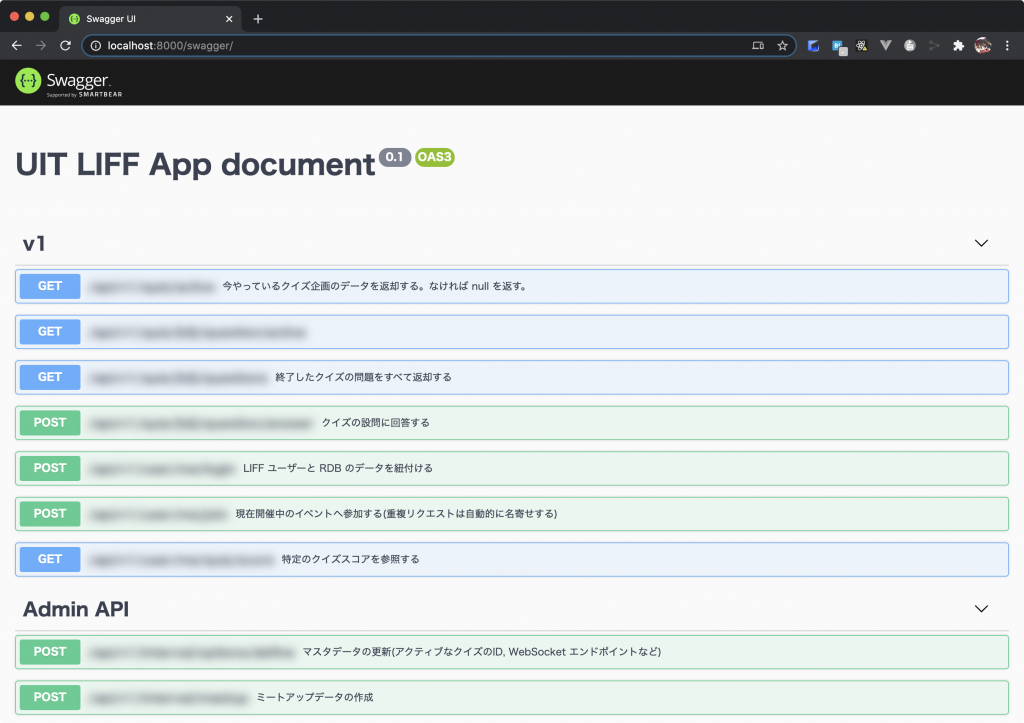Click the site info icon in address bar
Screen dimensions: 1024x723
pyautogui.click(x=95, y=46)
